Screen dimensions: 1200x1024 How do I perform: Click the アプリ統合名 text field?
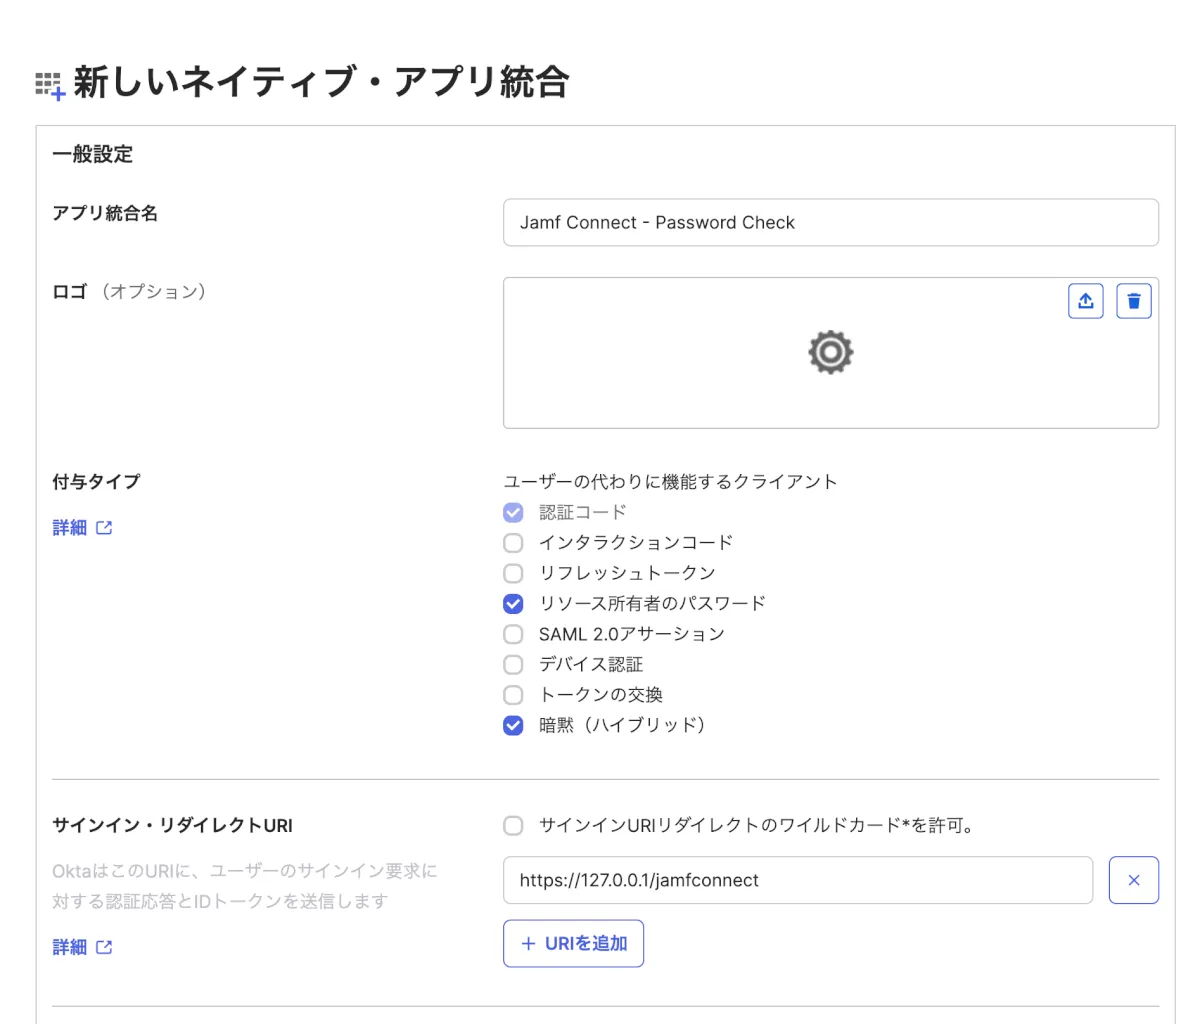coord(830,222)
